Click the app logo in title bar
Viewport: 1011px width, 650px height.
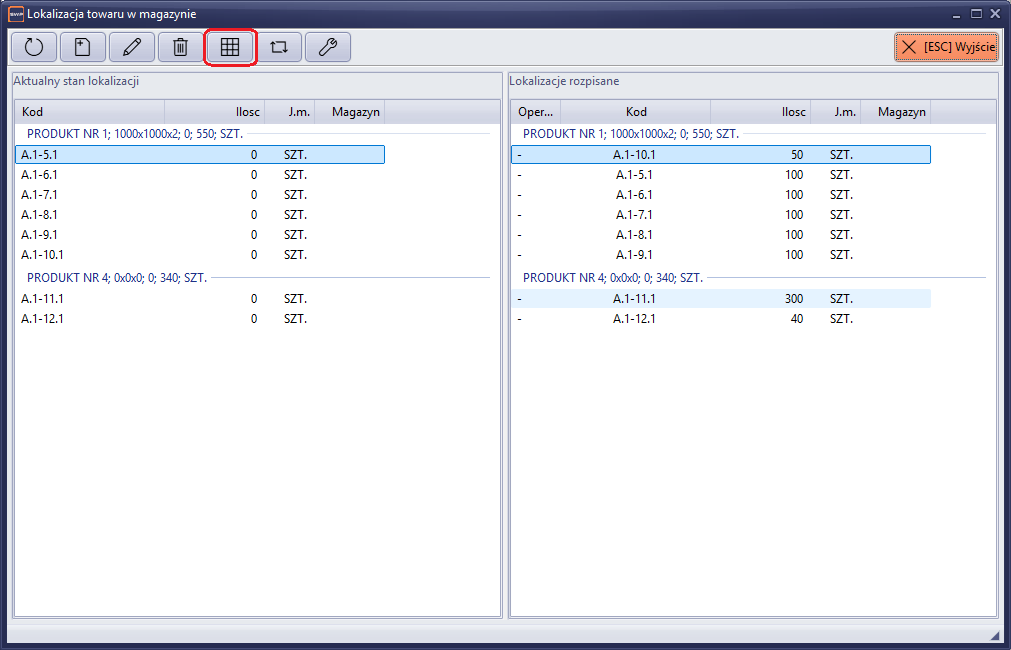tap(15, 14)
